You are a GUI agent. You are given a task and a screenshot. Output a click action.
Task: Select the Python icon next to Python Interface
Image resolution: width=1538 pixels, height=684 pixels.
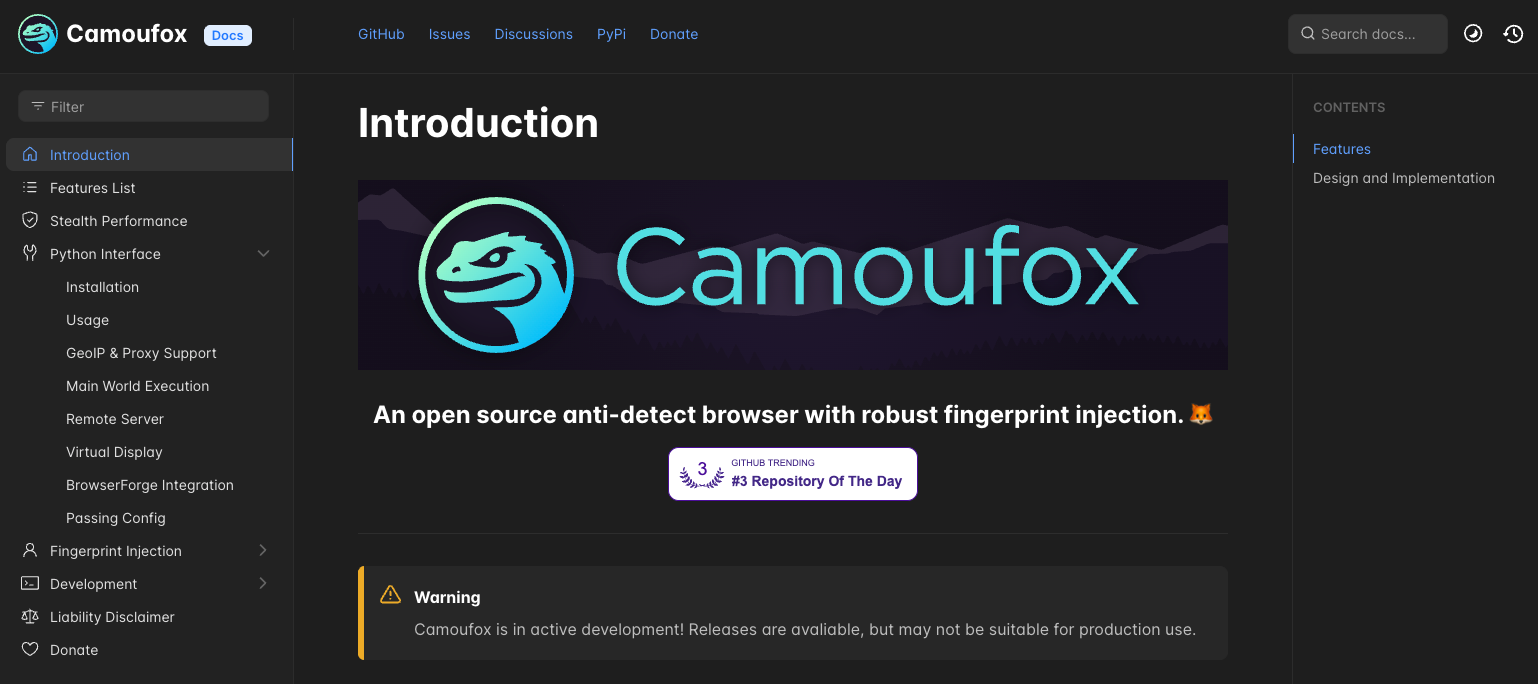[x=30, y=253]
